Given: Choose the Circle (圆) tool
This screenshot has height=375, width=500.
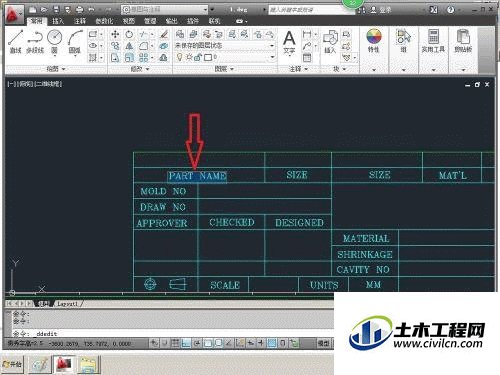Looking at the screenshot, I should [54, 41].
